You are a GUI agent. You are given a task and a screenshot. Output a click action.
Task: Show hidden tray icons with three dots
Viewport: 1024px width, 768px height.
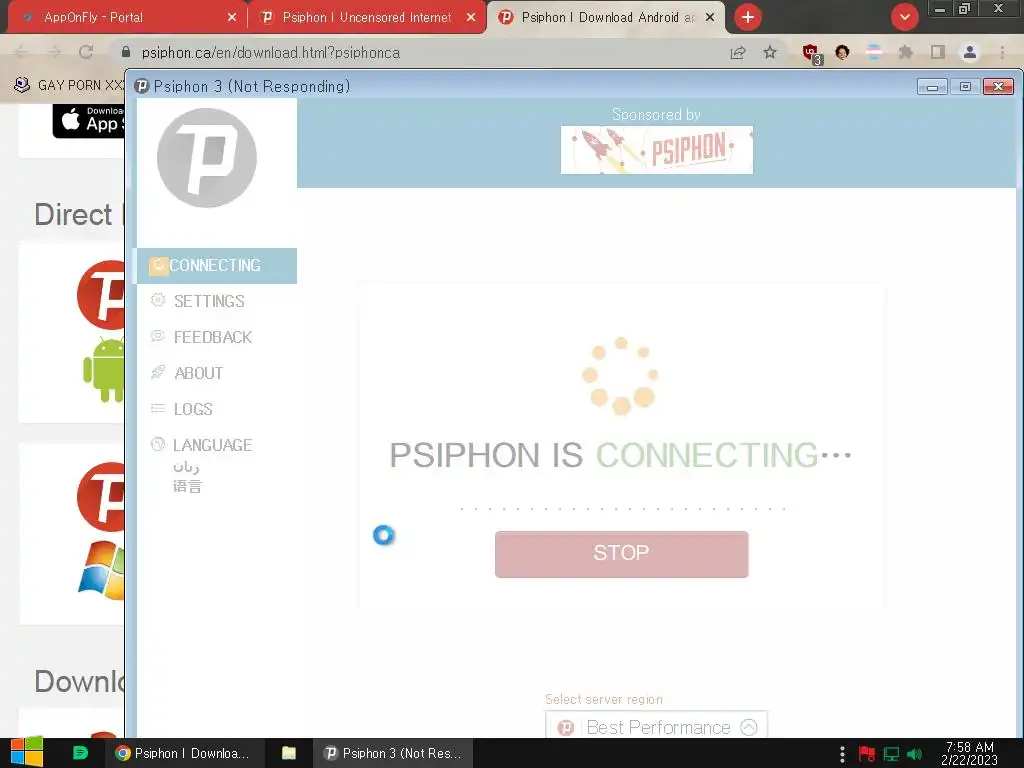point(842,754)
